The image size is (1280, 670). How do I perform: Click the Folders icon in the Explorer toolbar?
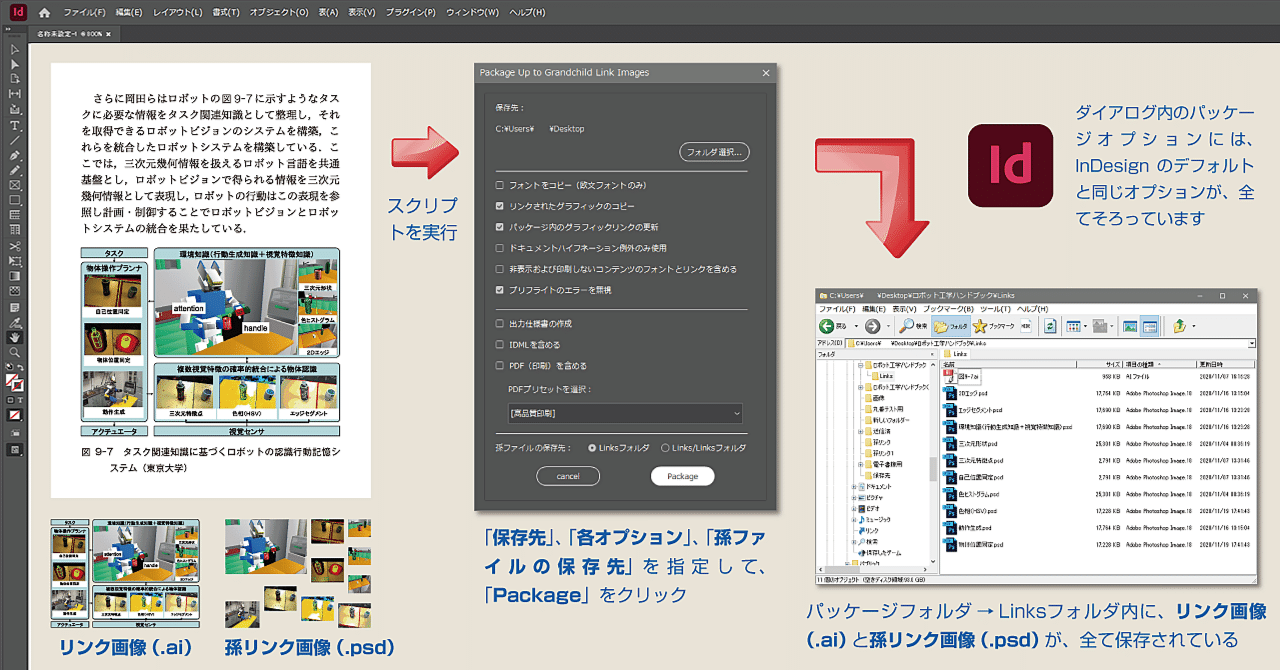(x=948, y=326)
